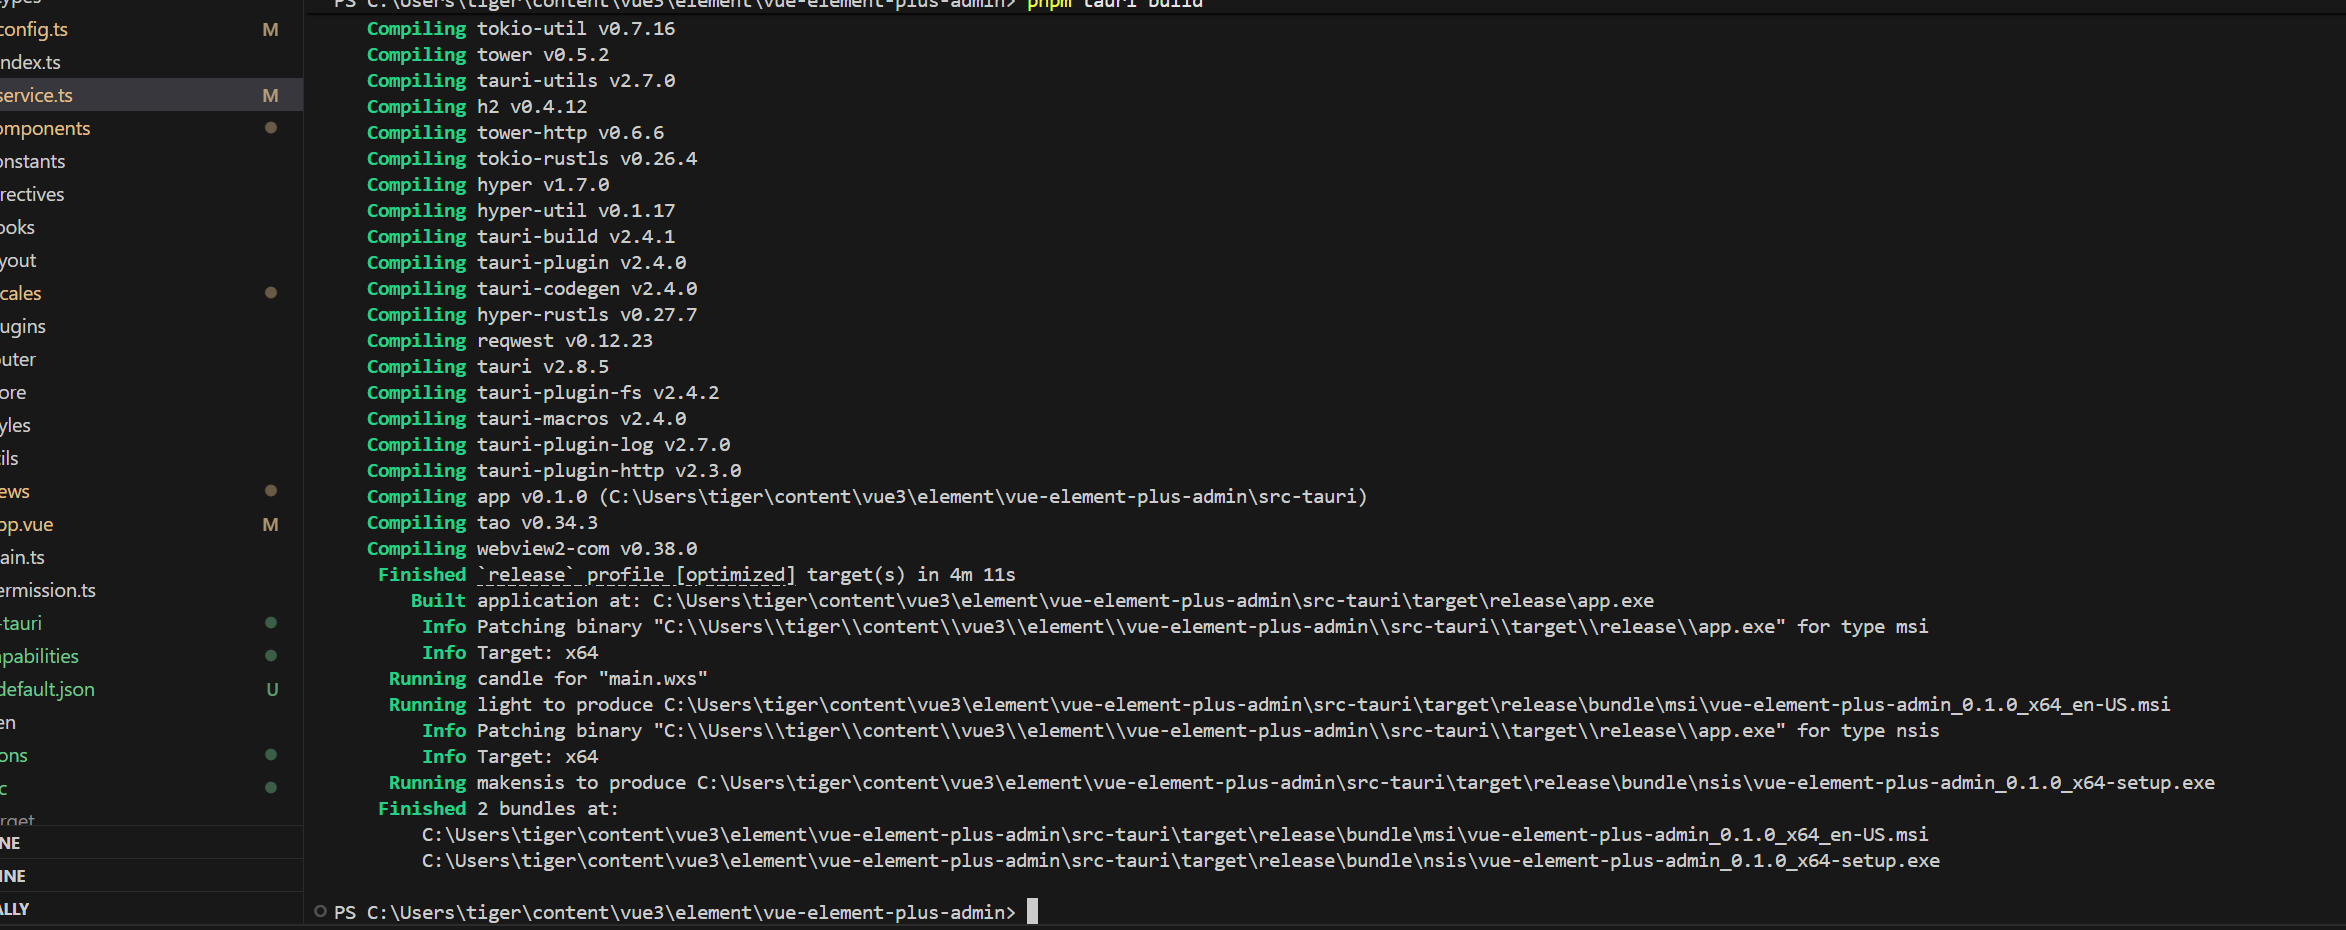Screen dimensions: 2346x930
Task: Expand the components folder row
Action: pos(150,128)
